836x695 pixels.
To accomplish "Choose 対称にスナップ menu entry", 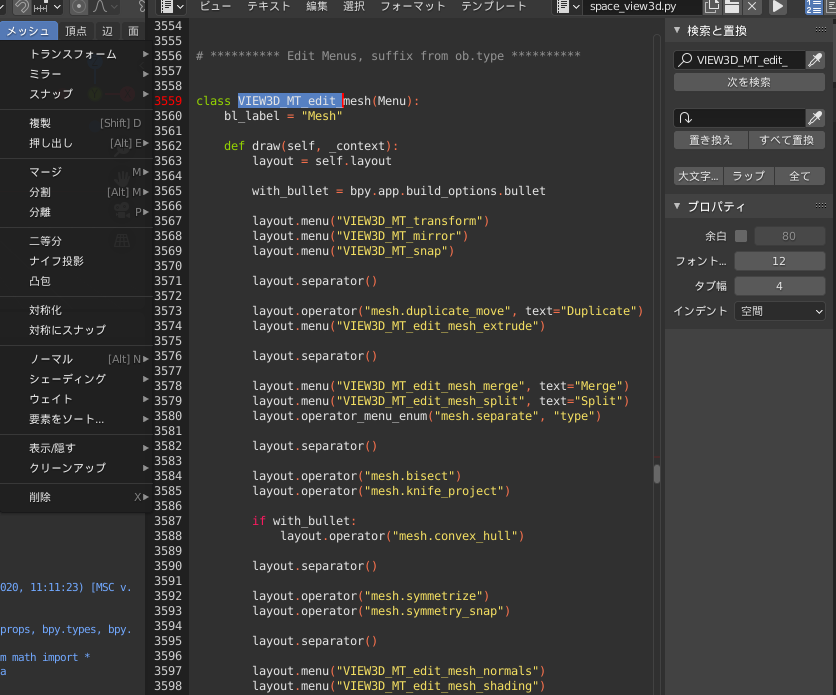I will [76, 330].
